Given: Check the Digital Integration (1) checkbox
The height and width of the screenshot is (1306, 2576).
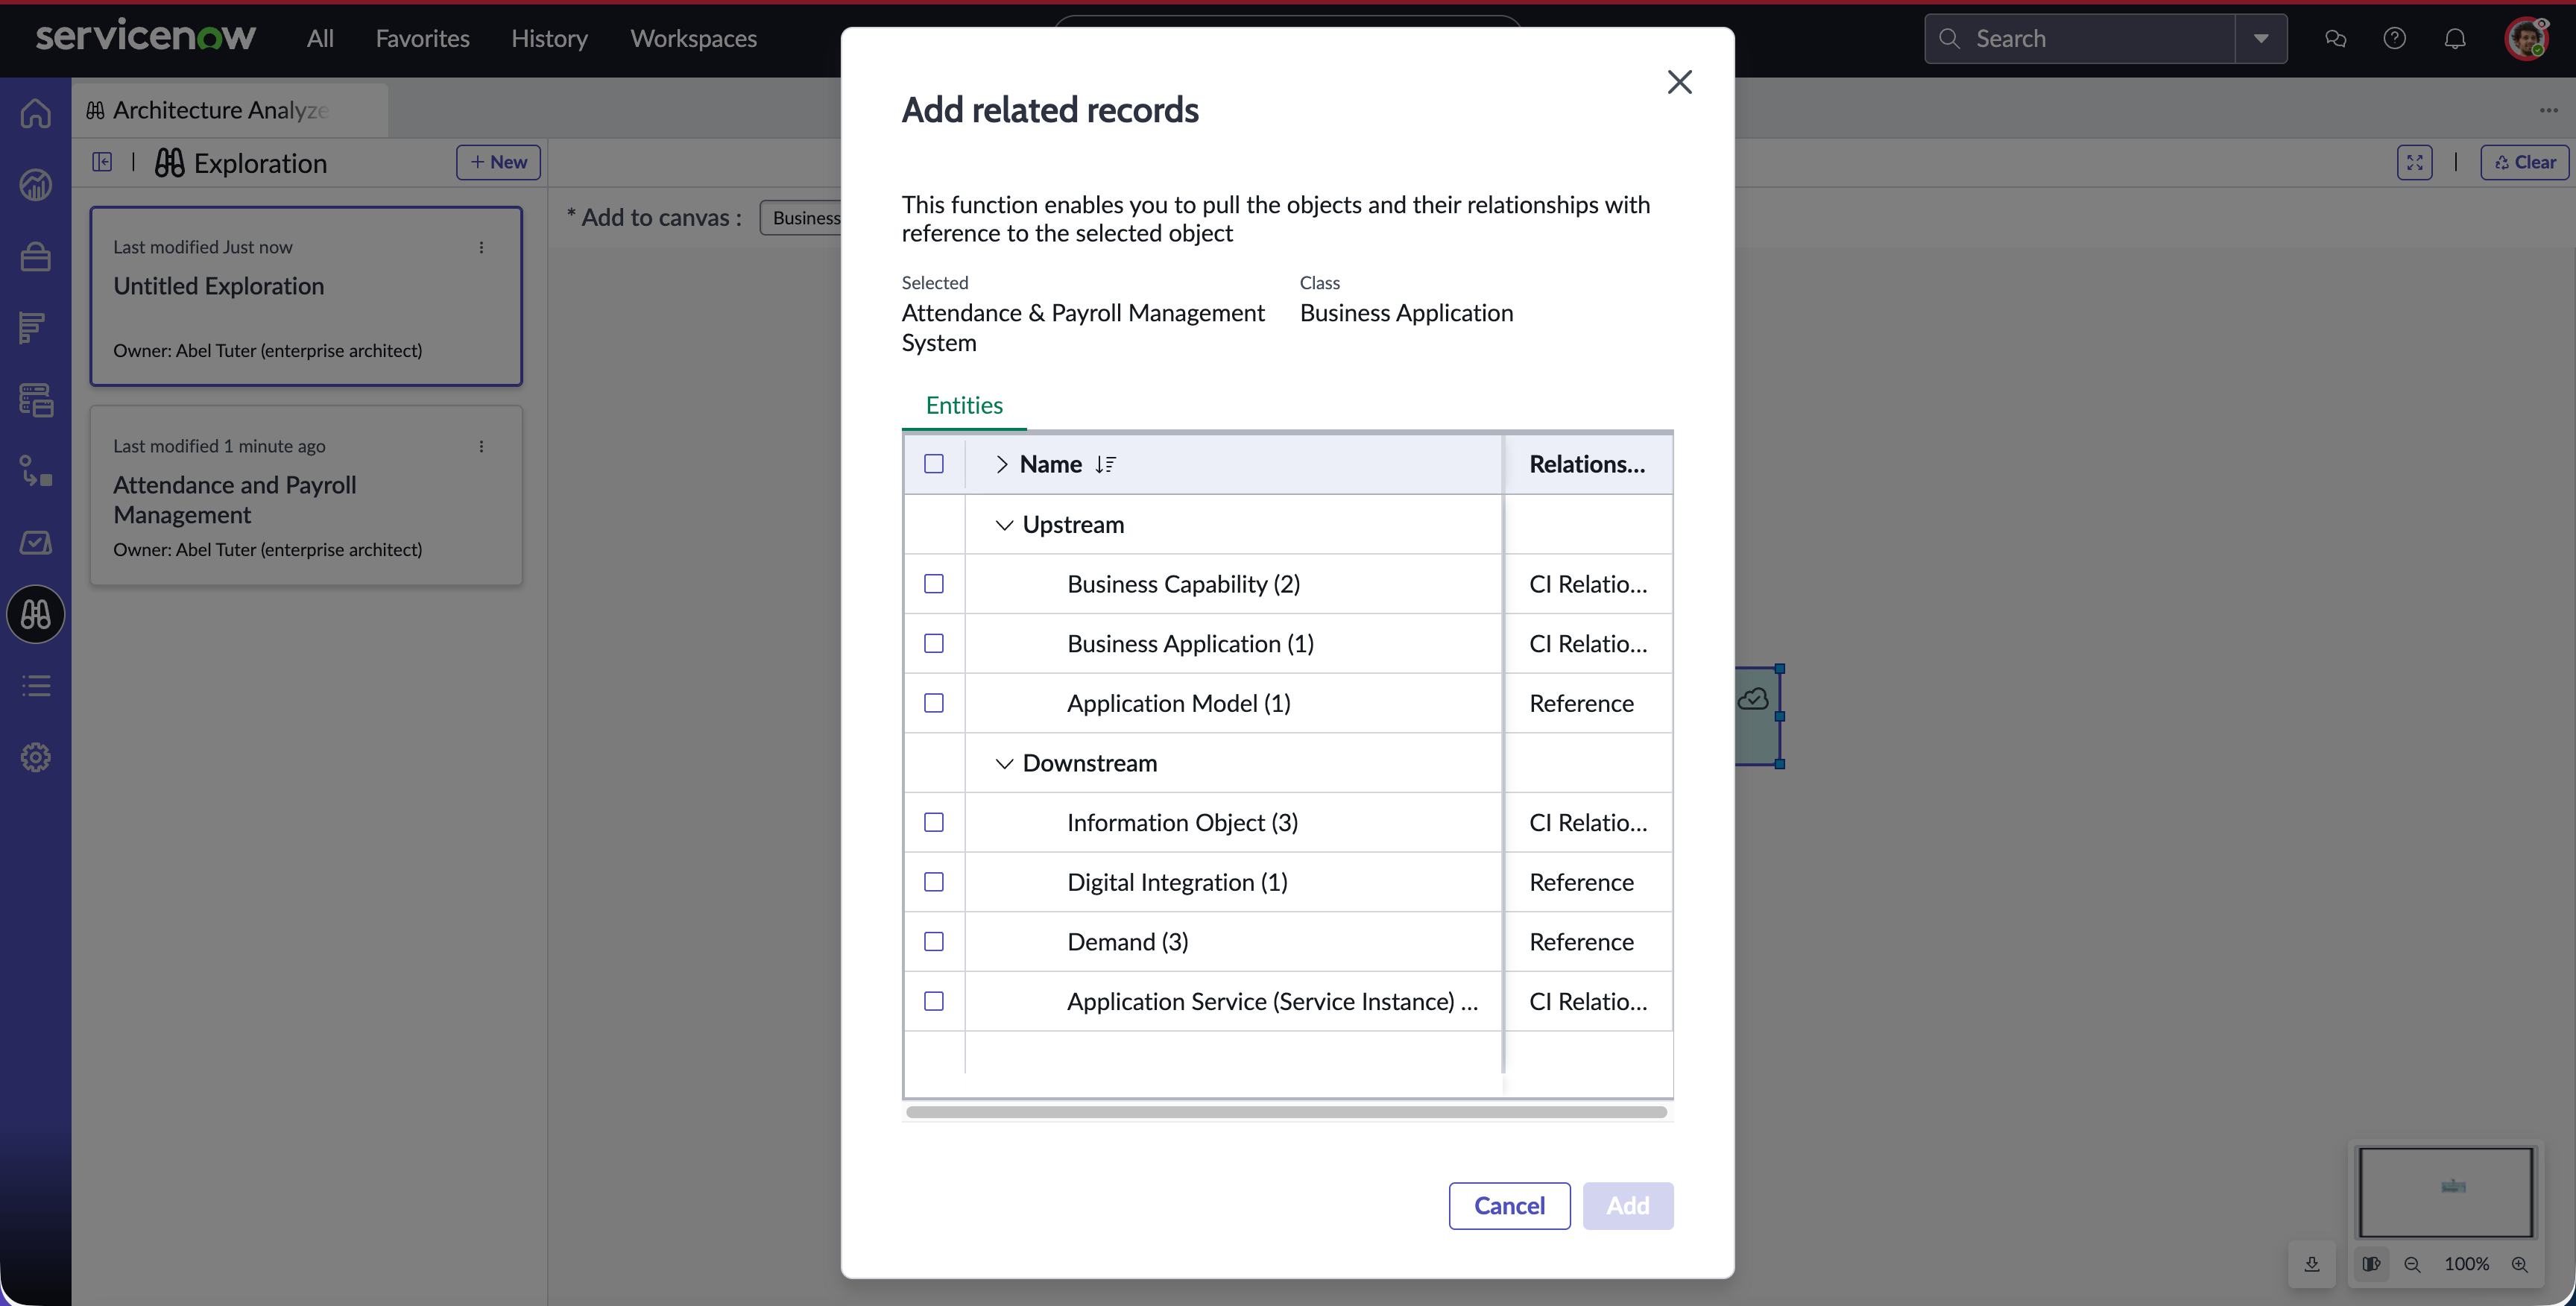Looking at the screenshot, I should pos(934,882).
